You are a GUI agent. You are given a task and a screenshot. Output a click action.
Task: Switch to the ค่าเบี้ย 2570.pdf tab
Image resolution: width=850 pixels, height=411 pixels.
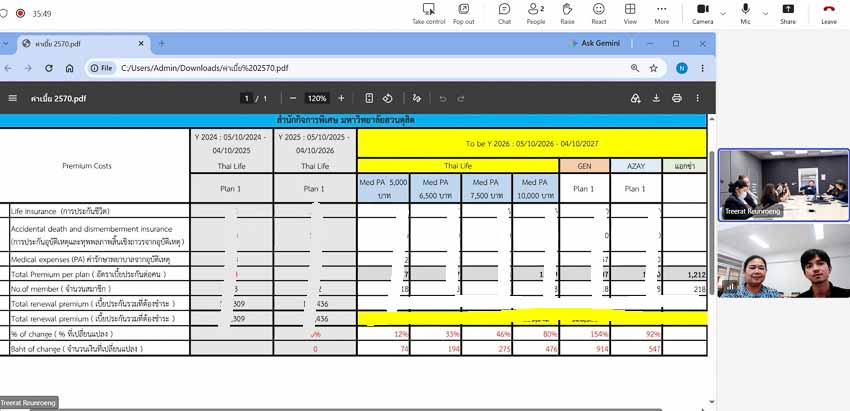pyautogui.click(x=81, y=44)
